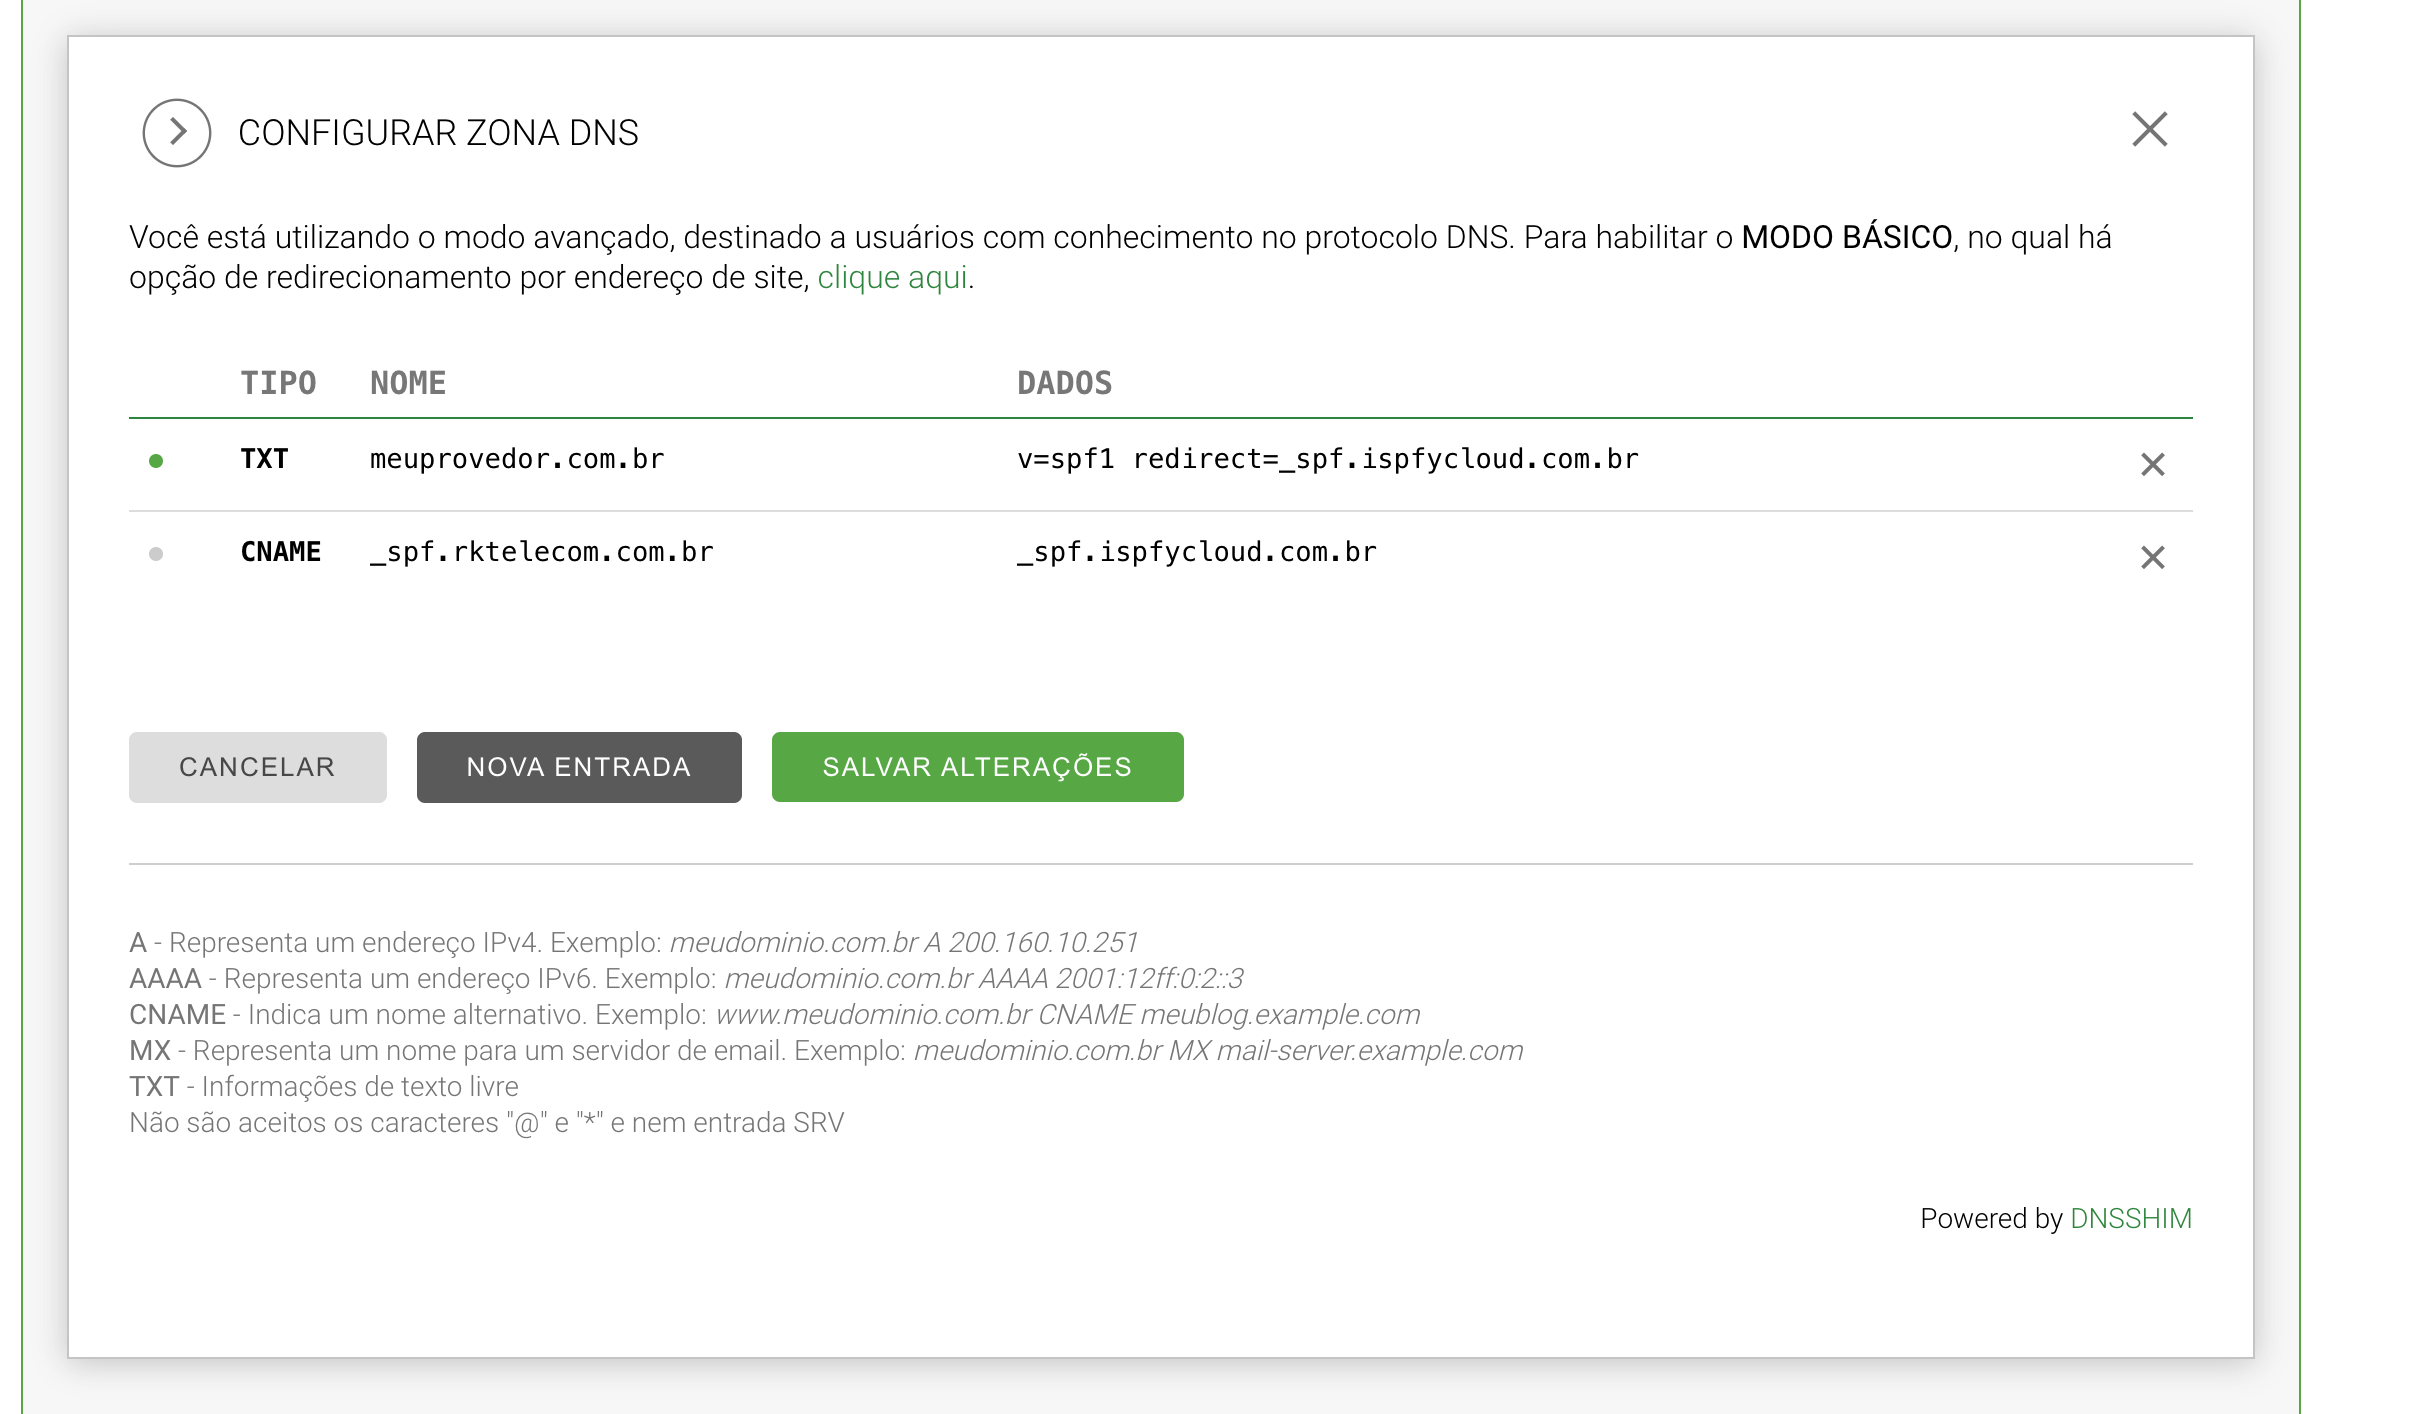Image resolution: width=2410 pixels, height=1414 pixels.
Task: Cancel the DNS zone changes
Action: pos(258,767)
